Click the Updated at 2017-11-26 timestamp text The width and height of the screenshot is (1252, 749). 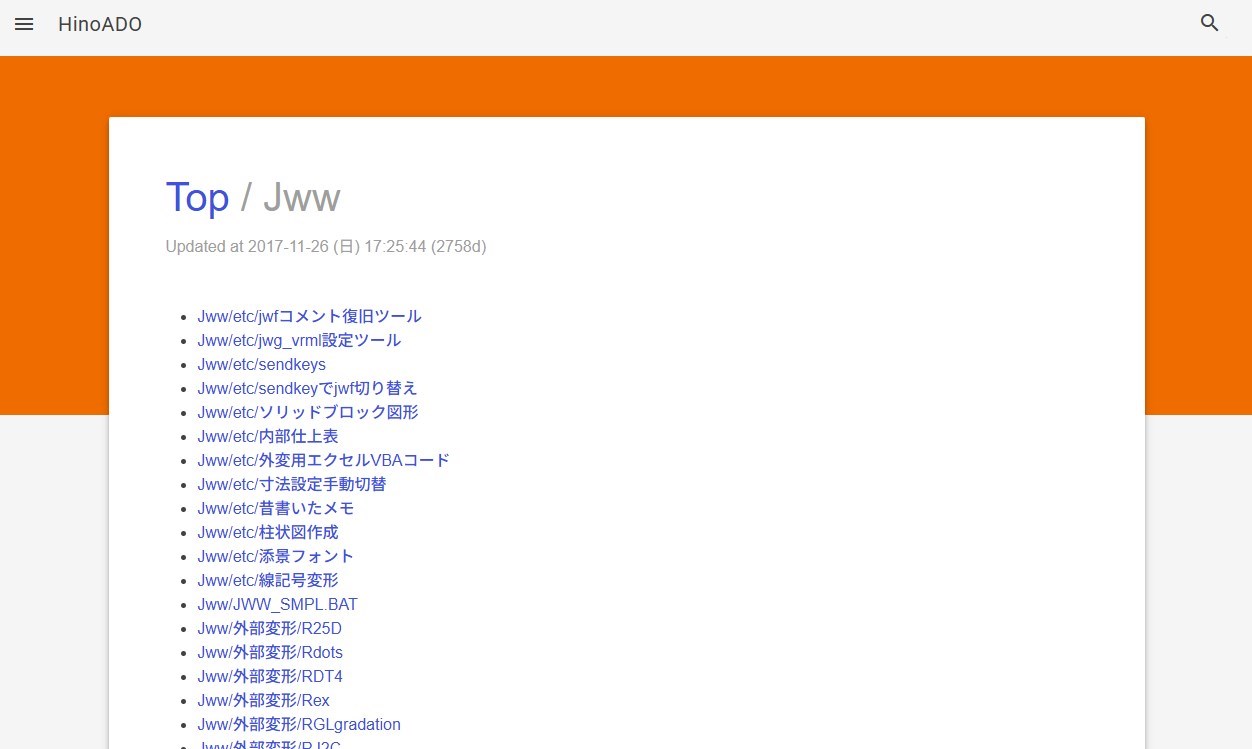[x=326, y=246]
